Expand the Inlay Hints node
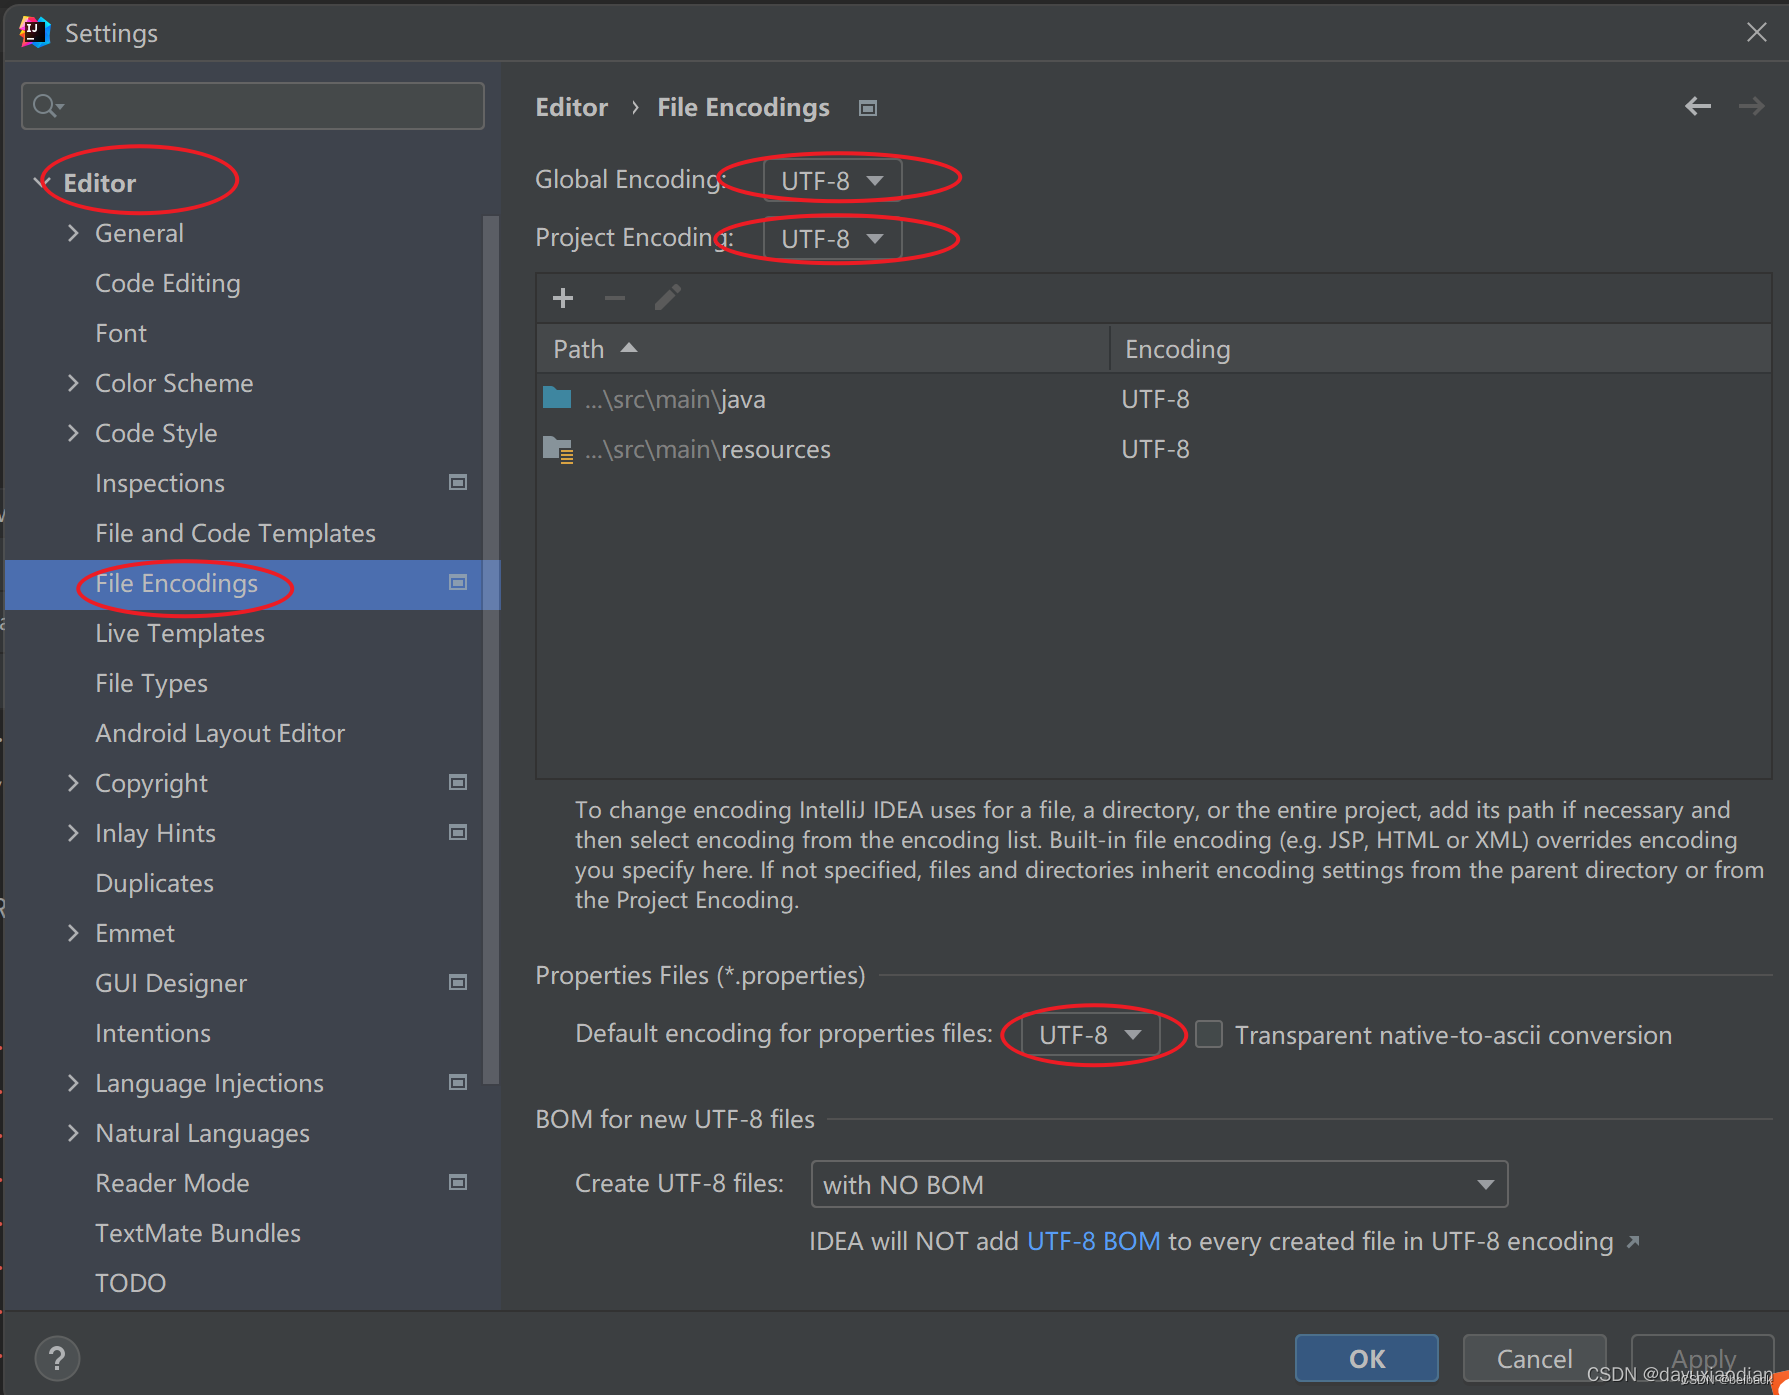1789x1395 pixels. click(x=73, y=833)
